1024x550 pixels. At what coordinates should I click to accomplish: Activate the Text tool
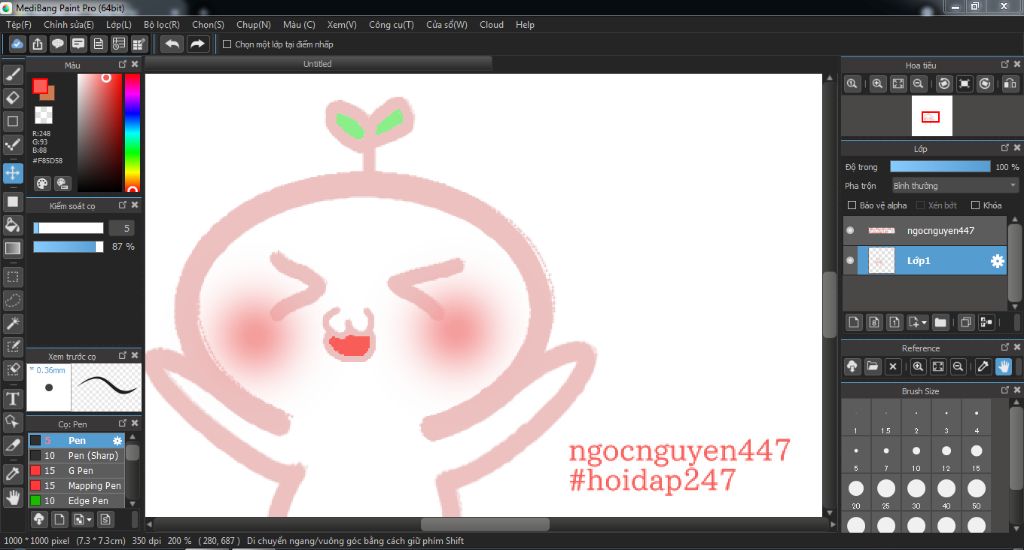tap(12, 398)
